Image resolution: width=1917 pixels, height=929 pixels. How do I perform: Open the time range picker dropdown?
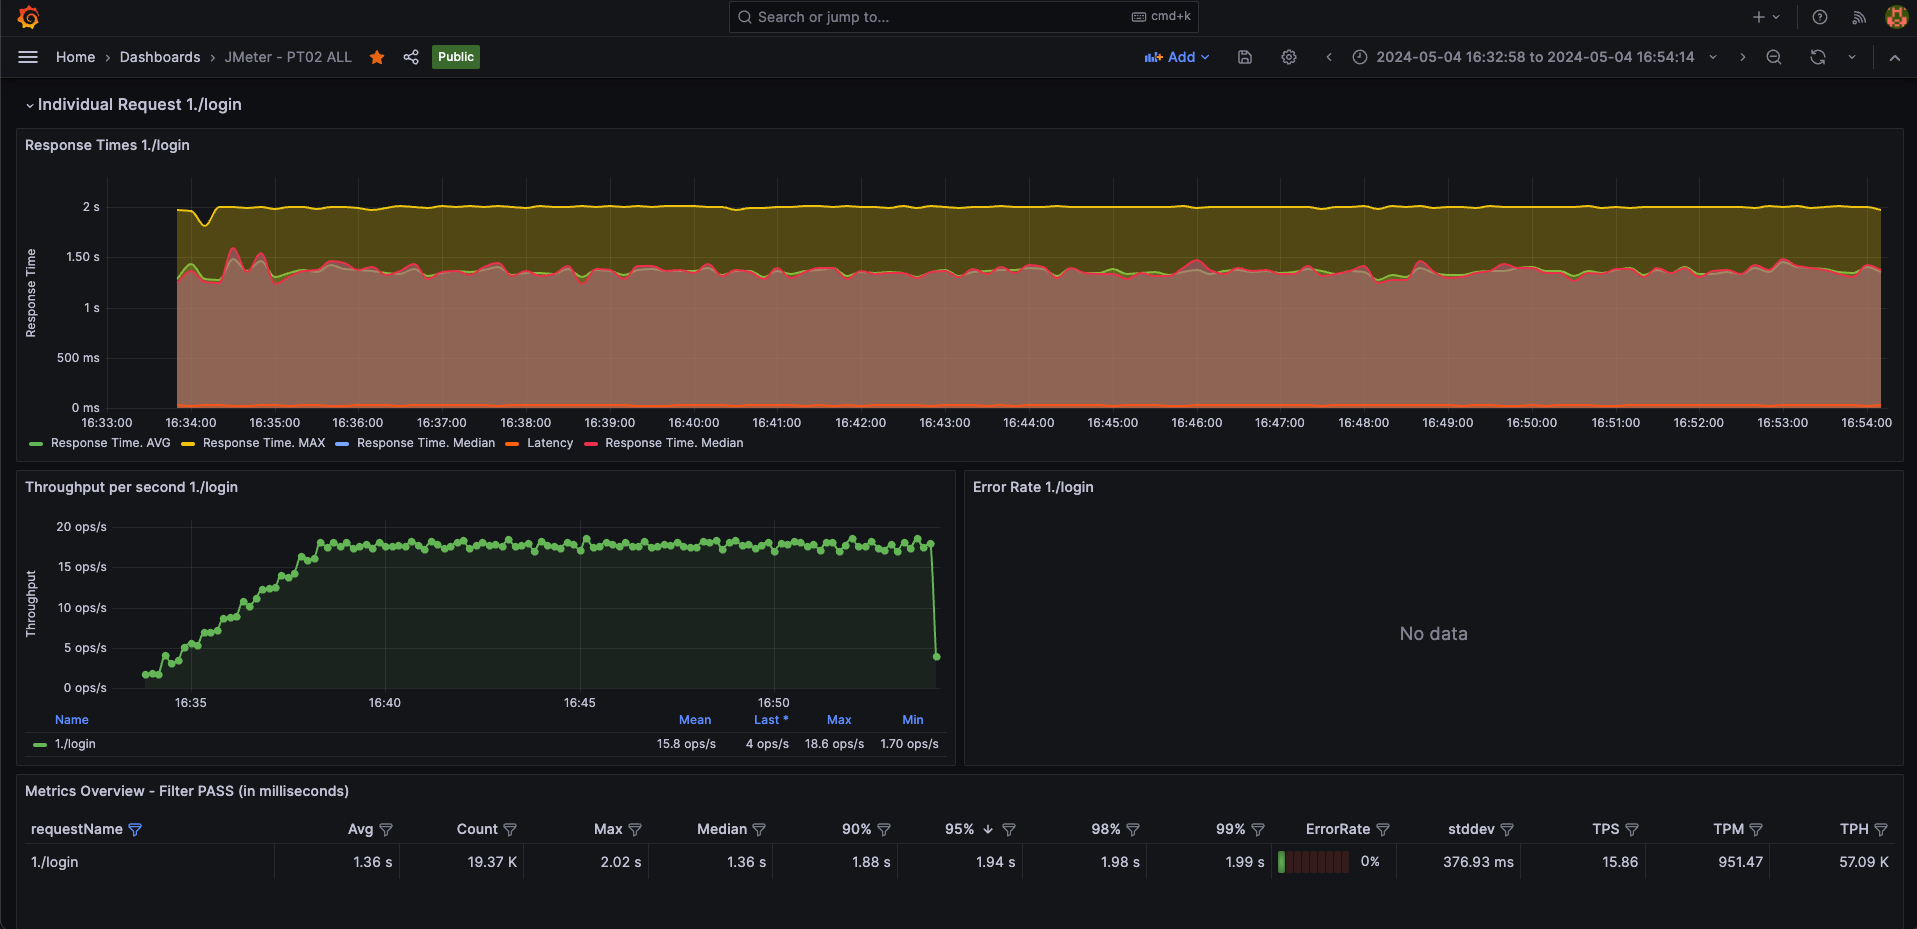pyautogui.click(x=1534, y=57)
